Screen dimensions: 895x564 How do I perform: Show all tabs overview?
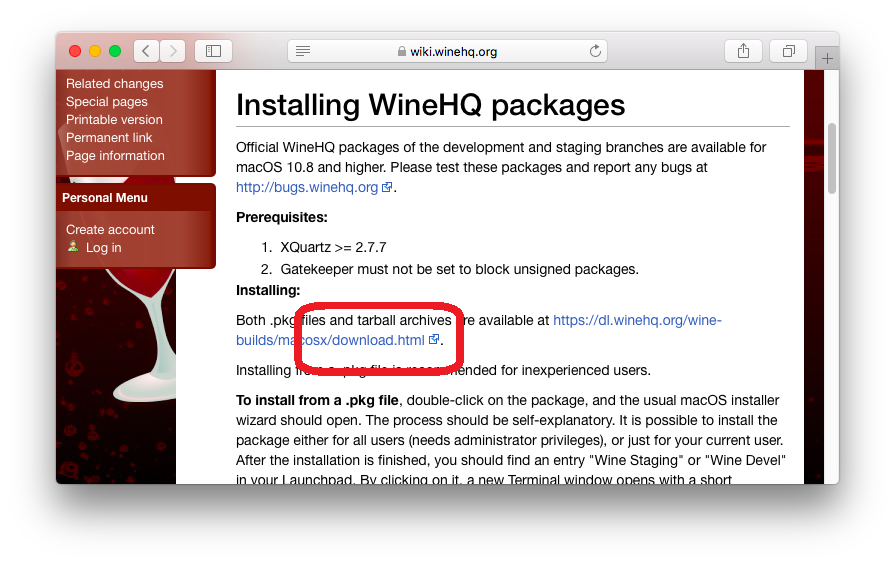tap(788, 51)
